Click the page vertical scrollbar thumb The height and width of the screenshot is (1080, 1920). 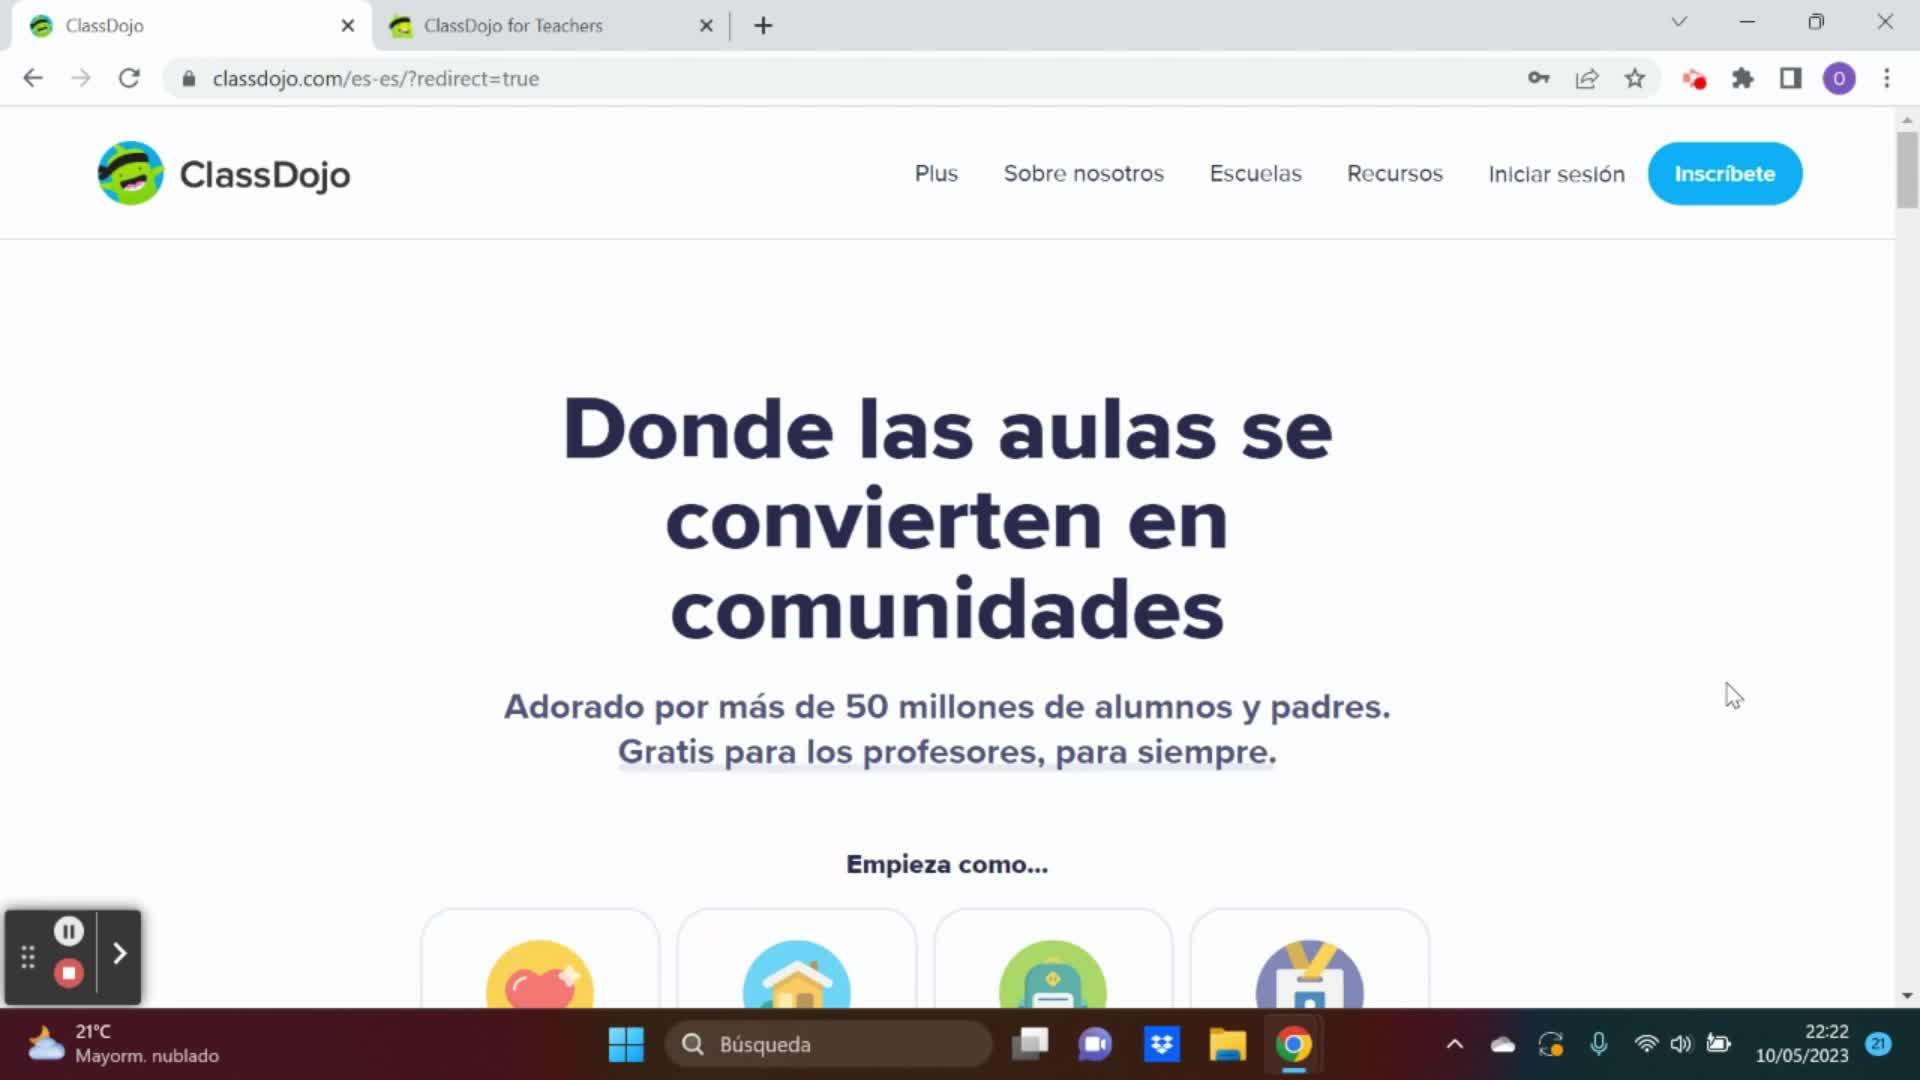[x=1906, y=170]
